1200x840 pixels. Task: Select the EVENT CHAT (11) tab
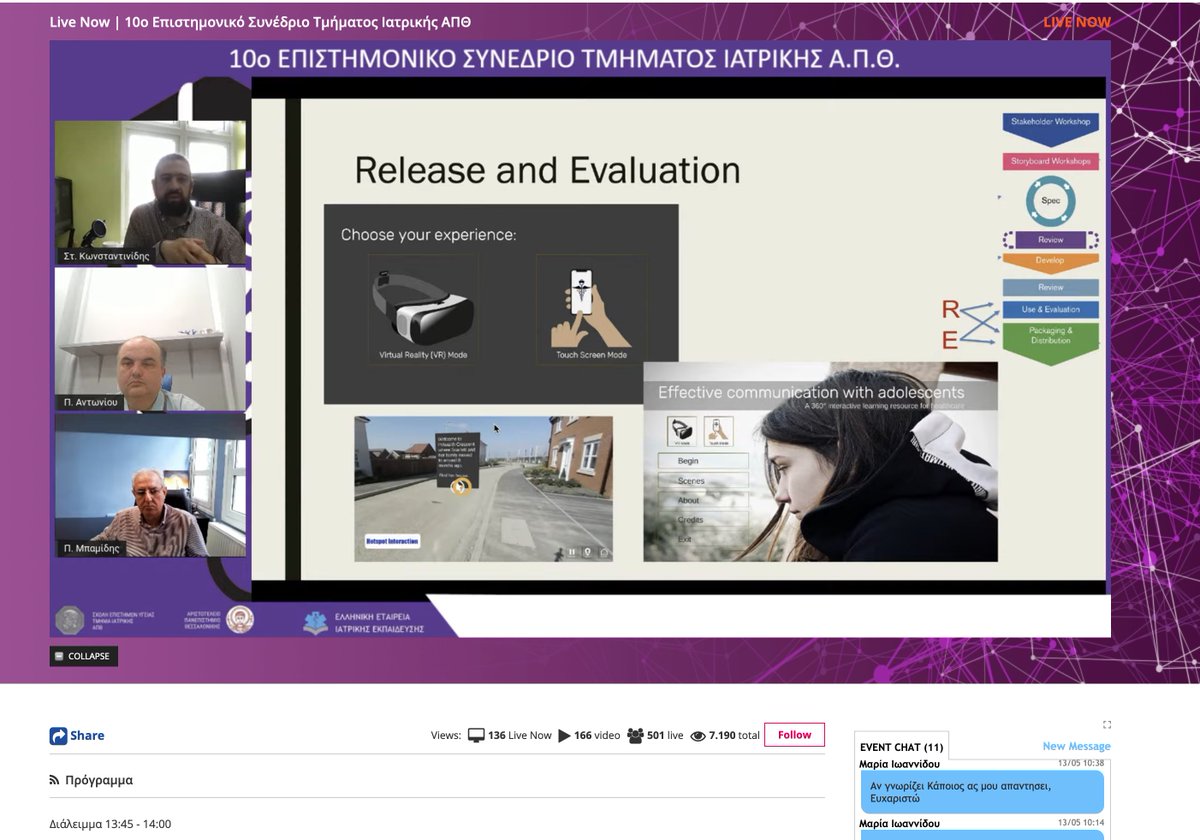click(x=901, y=747)
